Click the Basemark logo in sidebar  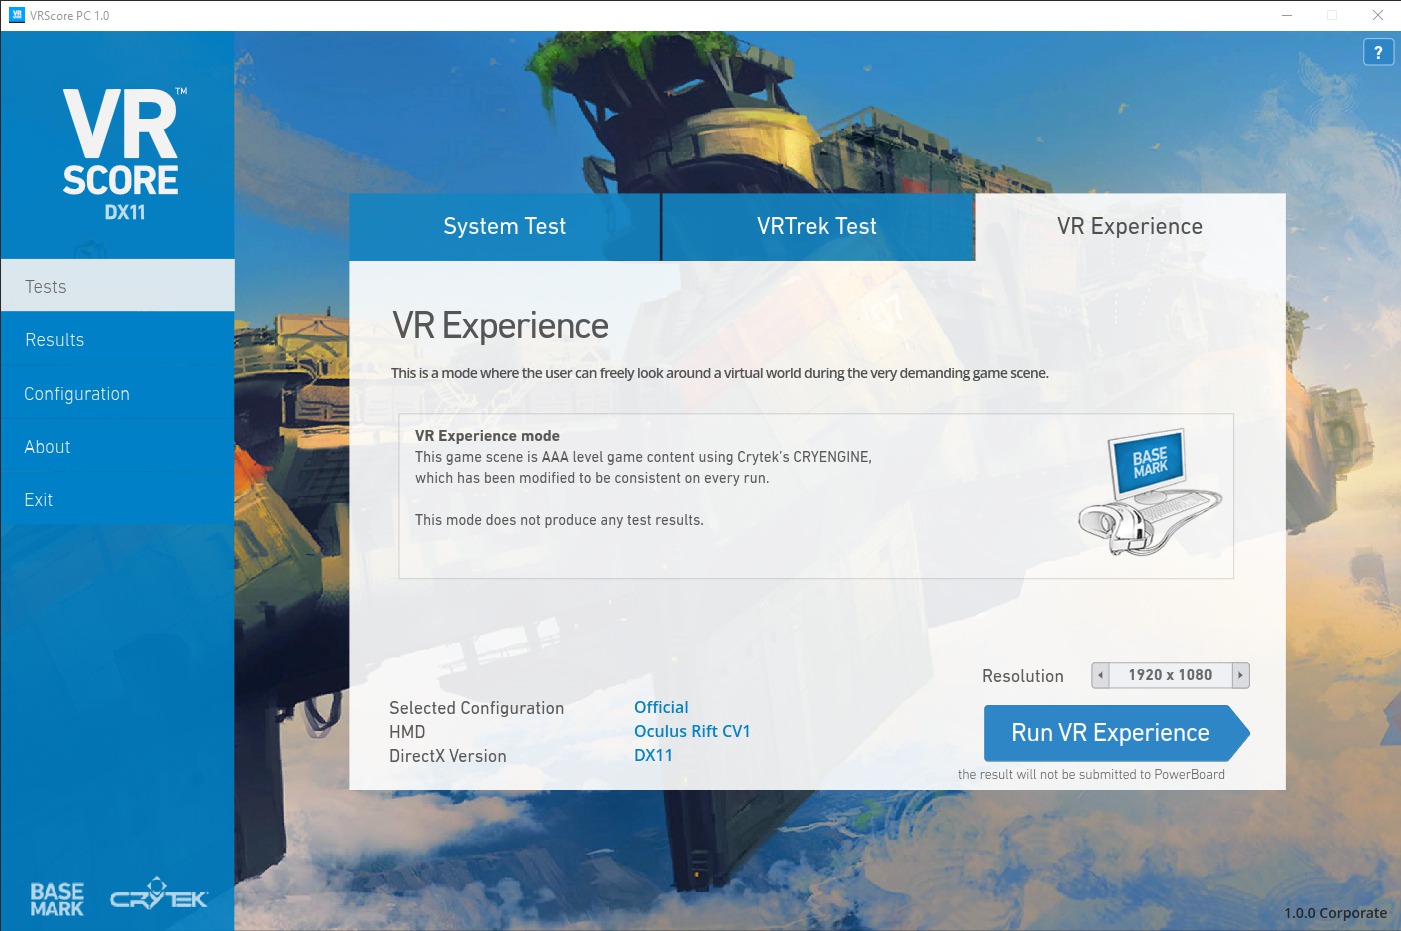point(57,899)
